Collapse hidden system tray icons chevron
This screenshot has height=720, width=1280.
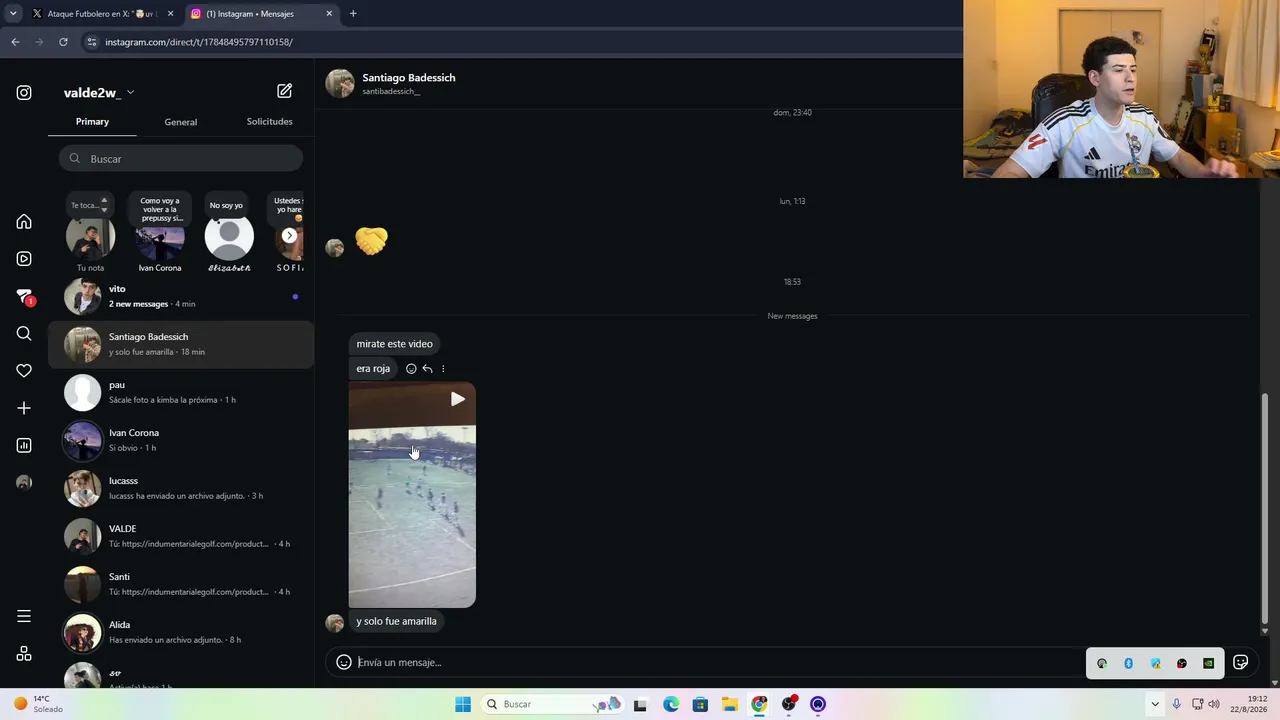coord(1155,704)
